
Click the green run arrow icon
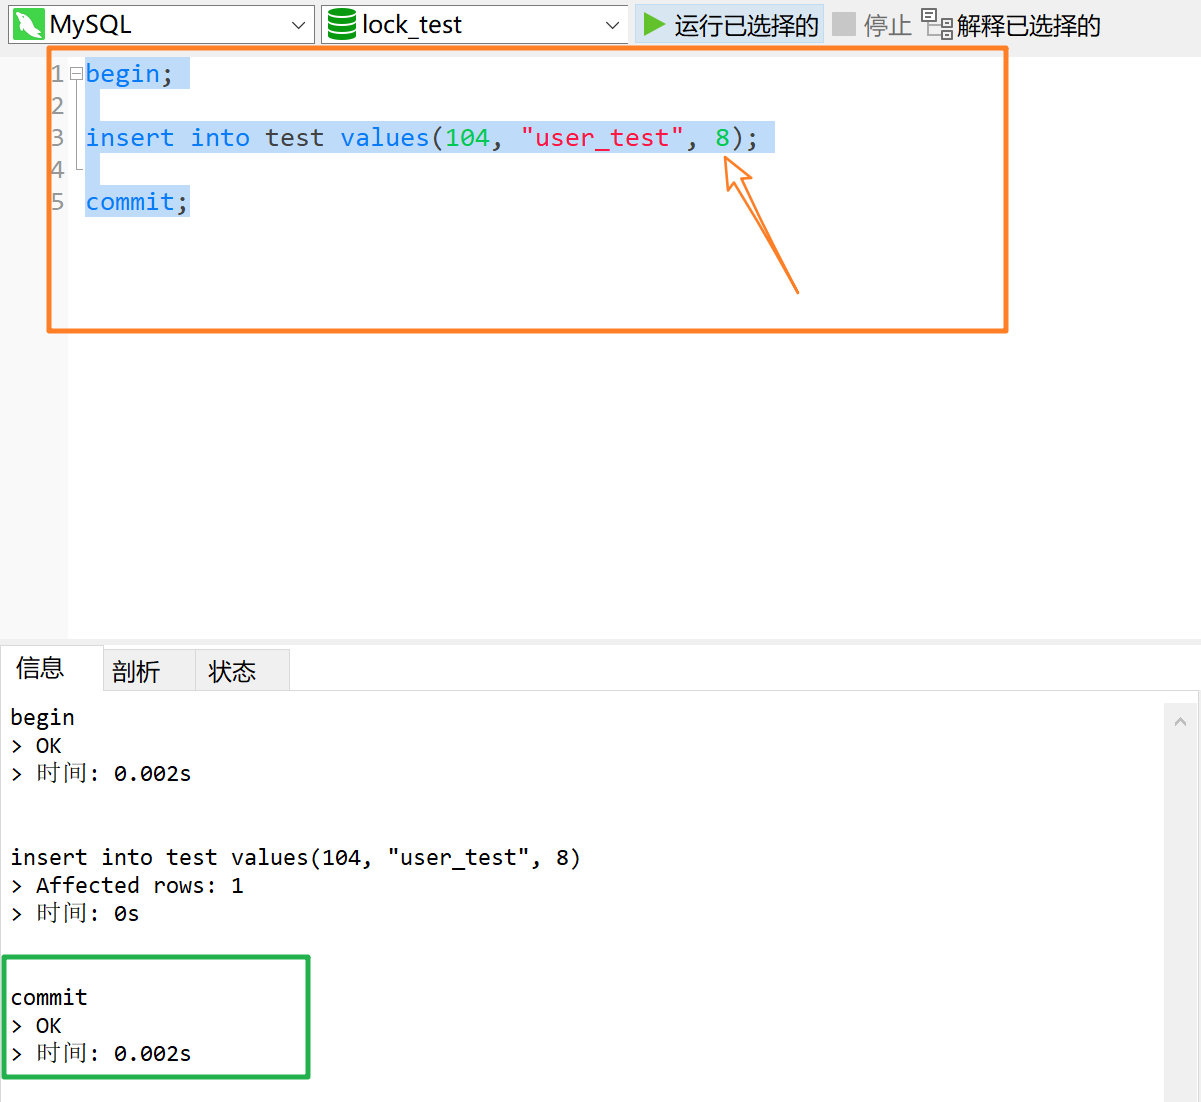(654, 24)
